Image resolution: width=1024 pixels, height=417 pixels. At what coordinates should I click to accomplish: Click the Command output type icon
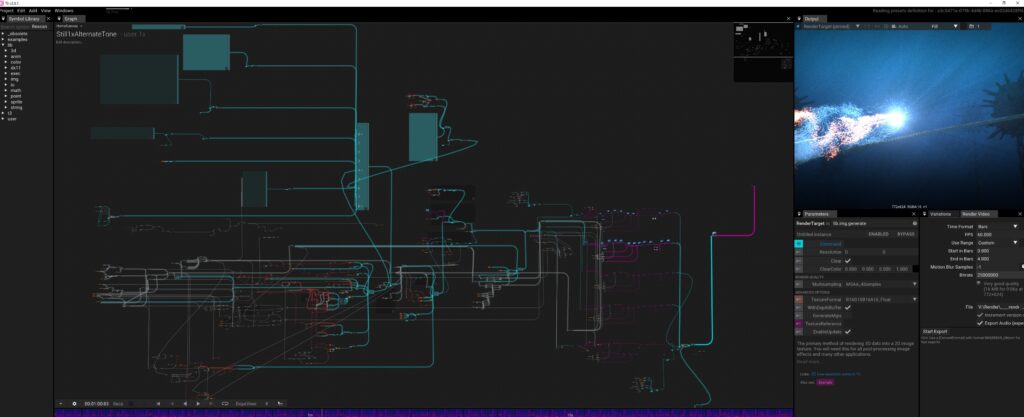[799, 243]
